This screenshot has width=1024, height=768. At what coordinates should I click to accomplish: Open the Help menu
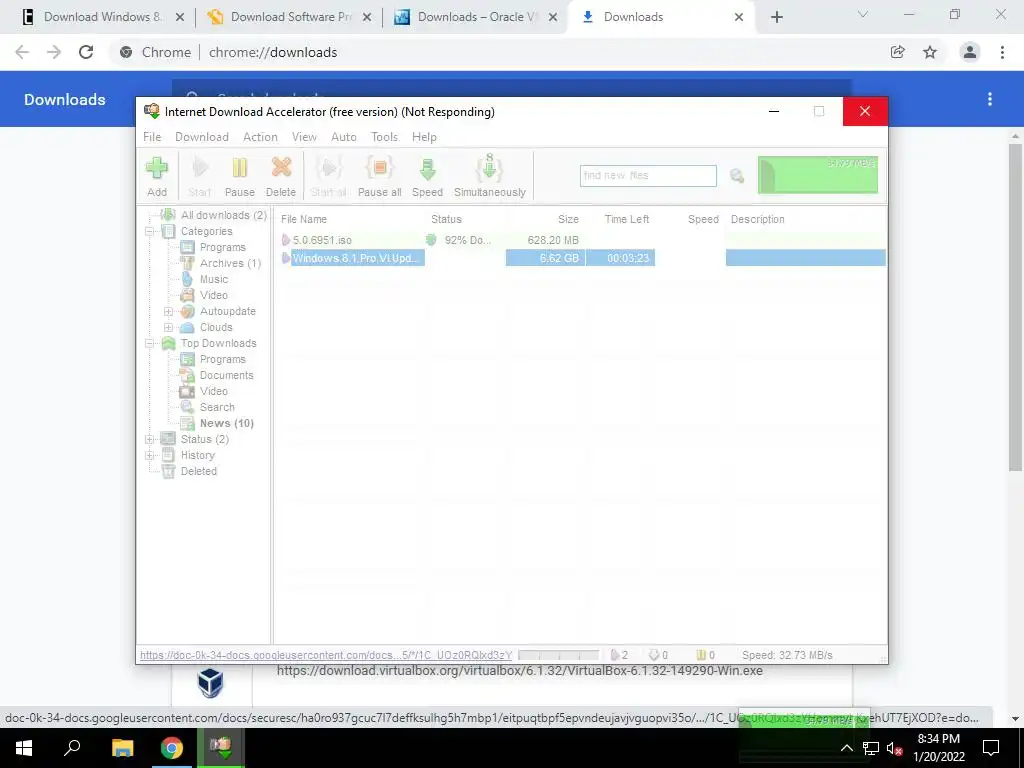tap(424, 136)
